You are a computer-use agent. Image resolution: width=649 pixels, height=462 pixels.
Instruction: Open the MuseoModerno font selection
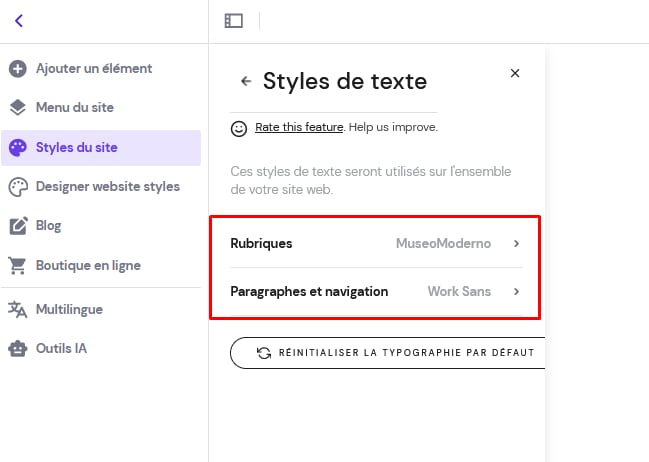pos(443,243)
